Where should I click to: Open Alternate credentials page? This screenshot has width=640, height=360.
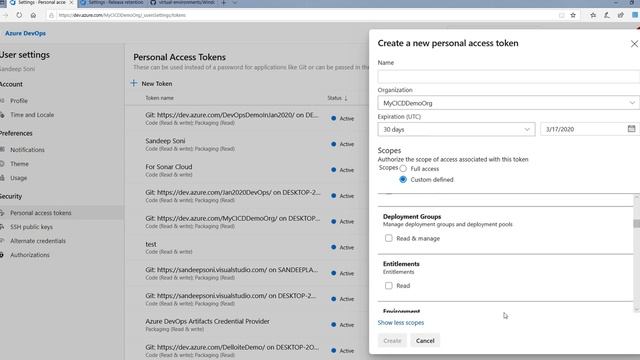click(38, 241)
